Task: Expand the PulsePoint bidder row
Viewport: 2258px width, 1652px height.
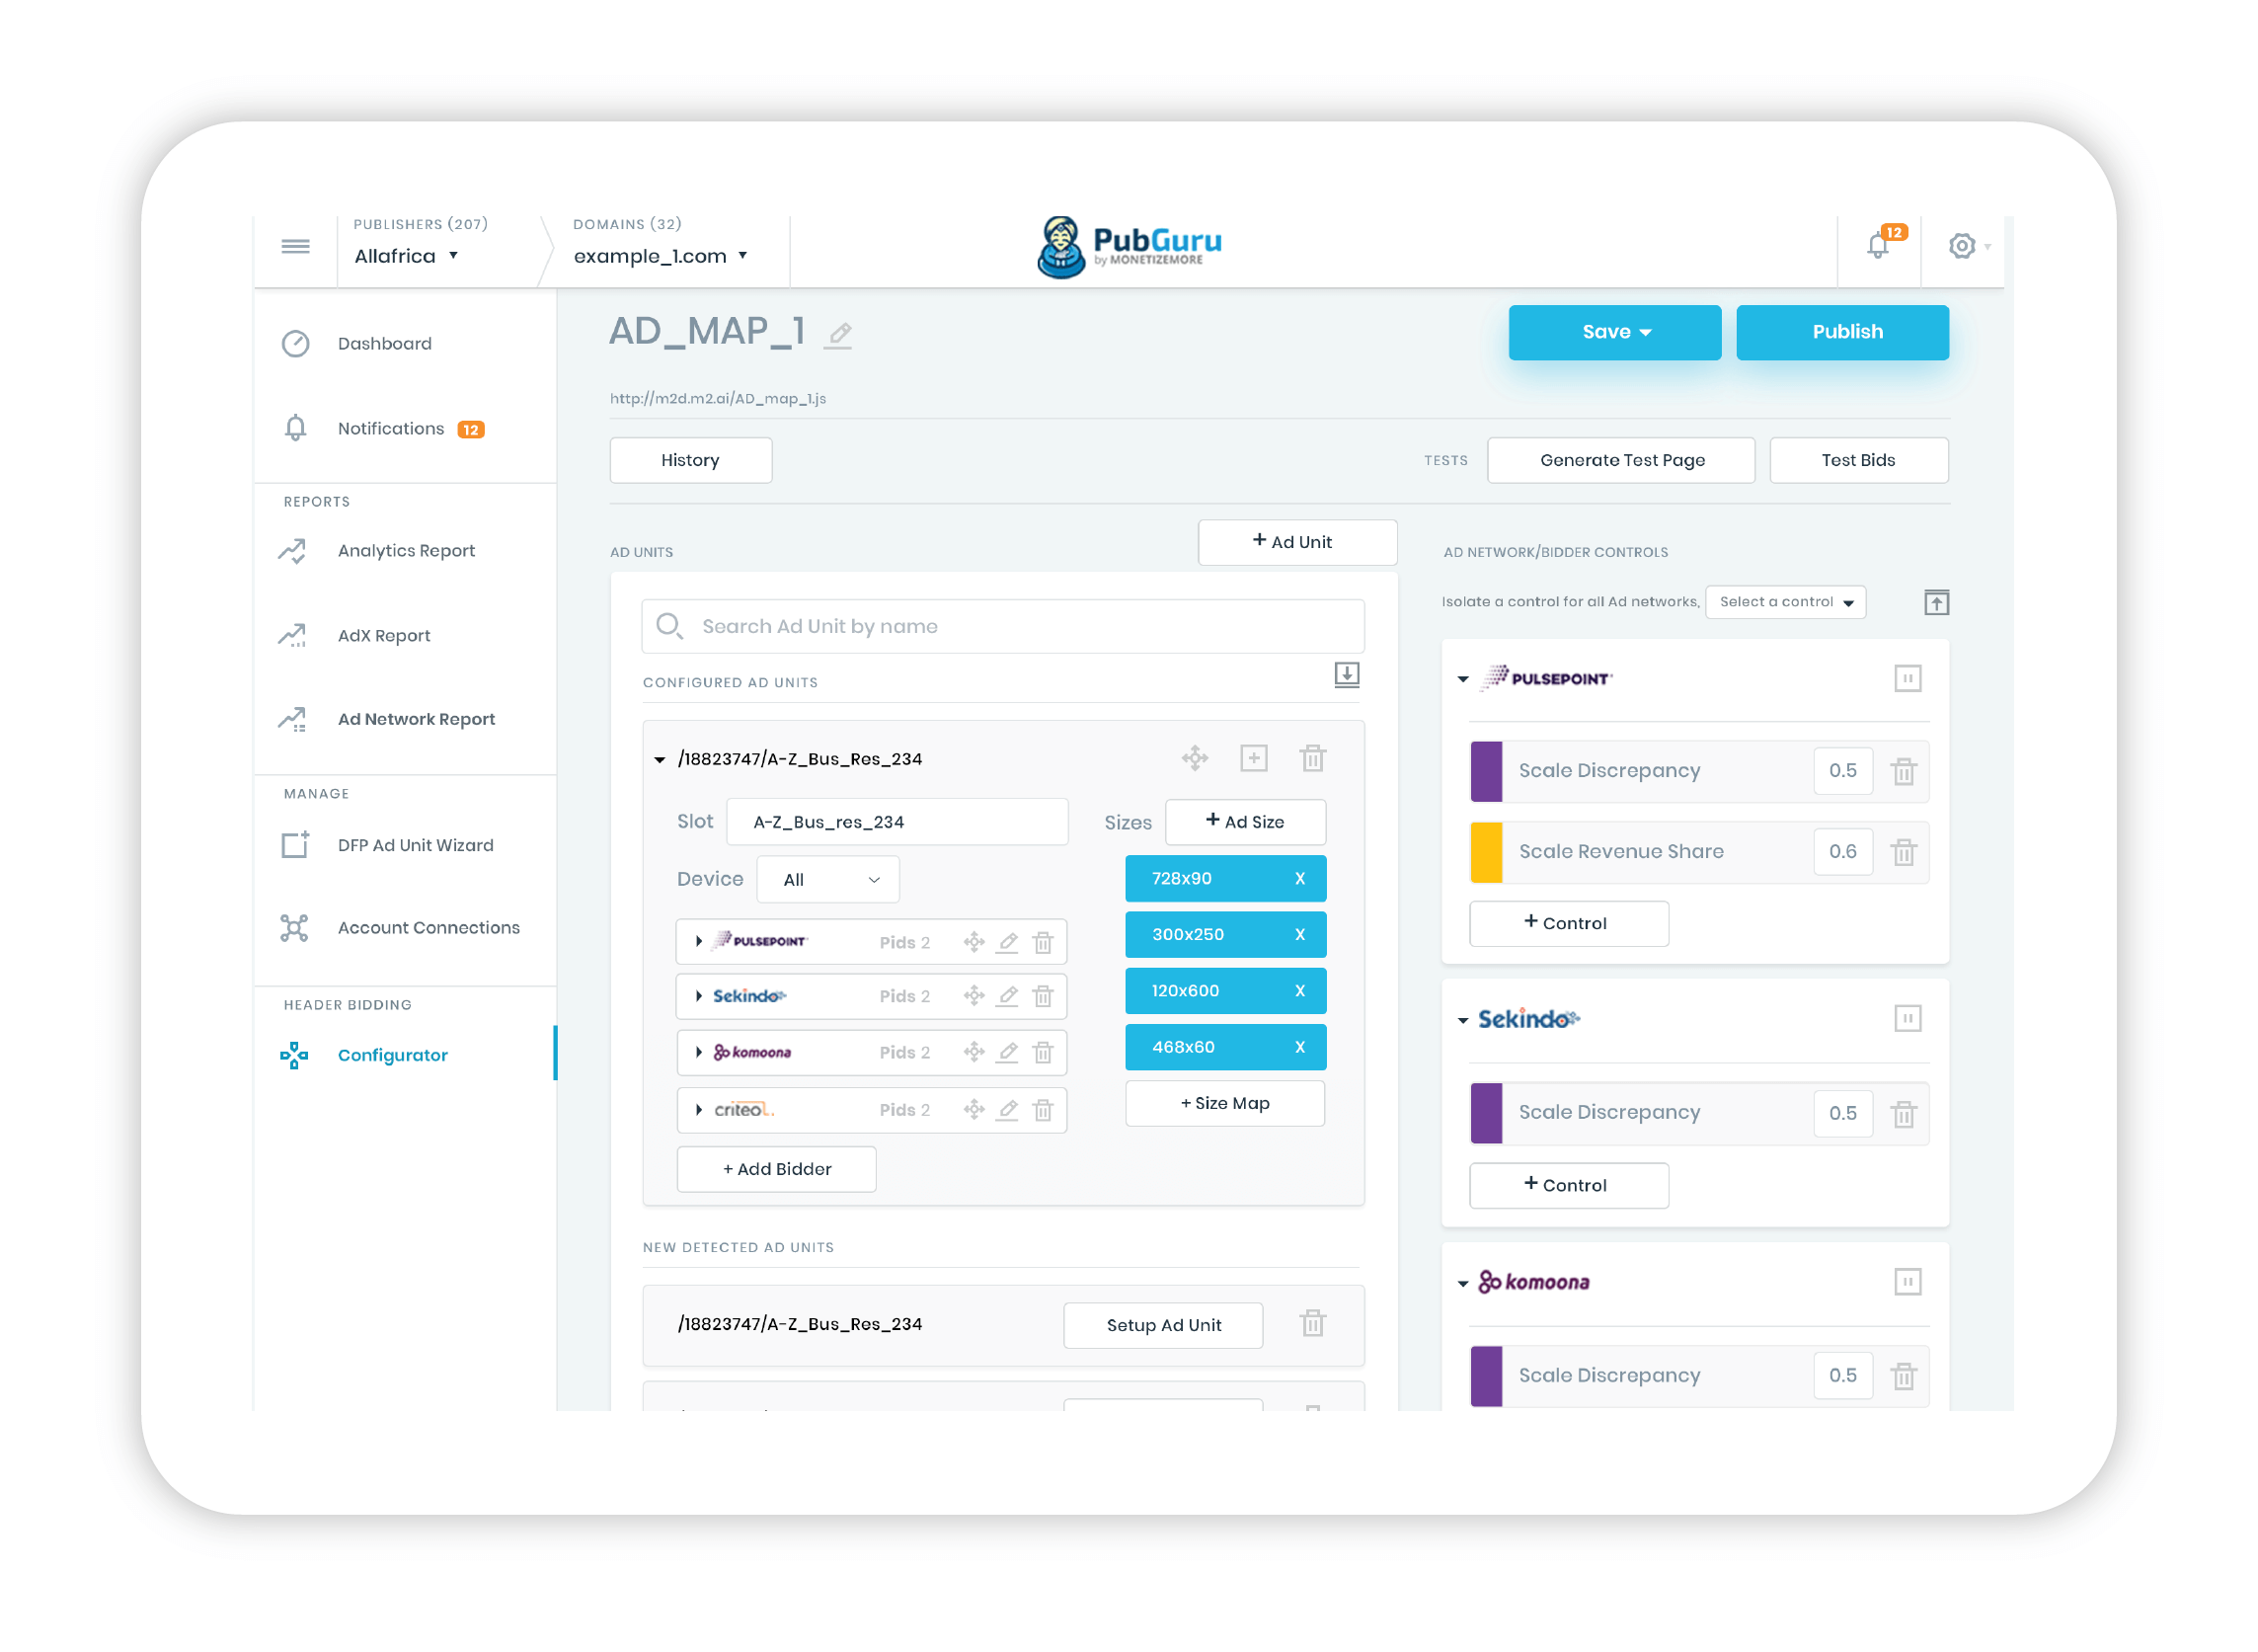Action: [698, 941]
